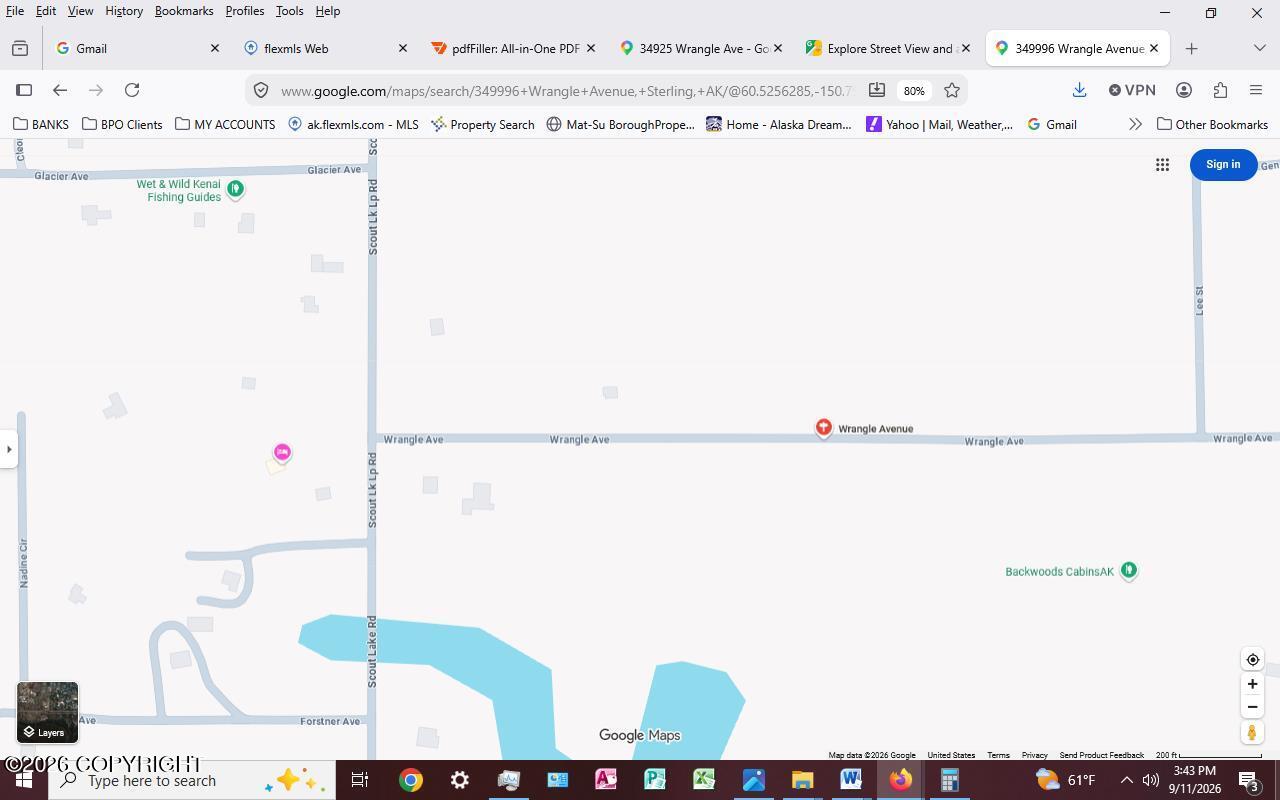Viewport: 1280px width, 800px height.
Task: Open the Firefox hamburger menu
Action: pos(1256,90)
